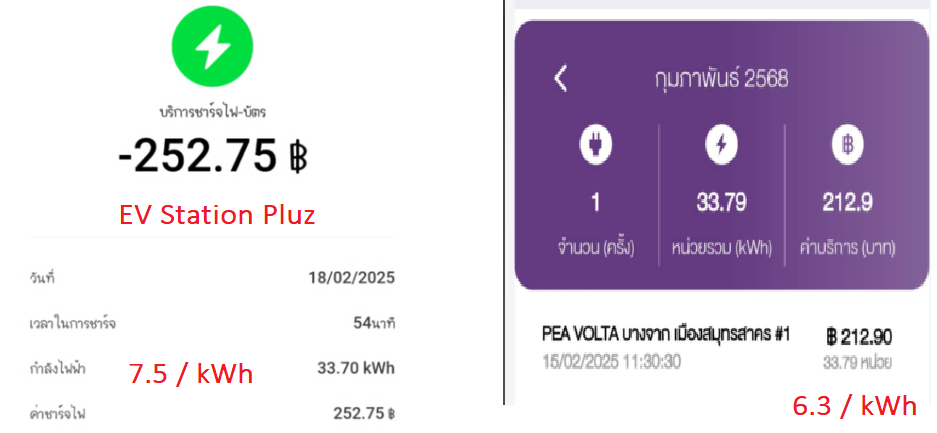Click the 33.79 total units figure
The height and width of the screenshot is (433, 937).
[x=721, y=203]
